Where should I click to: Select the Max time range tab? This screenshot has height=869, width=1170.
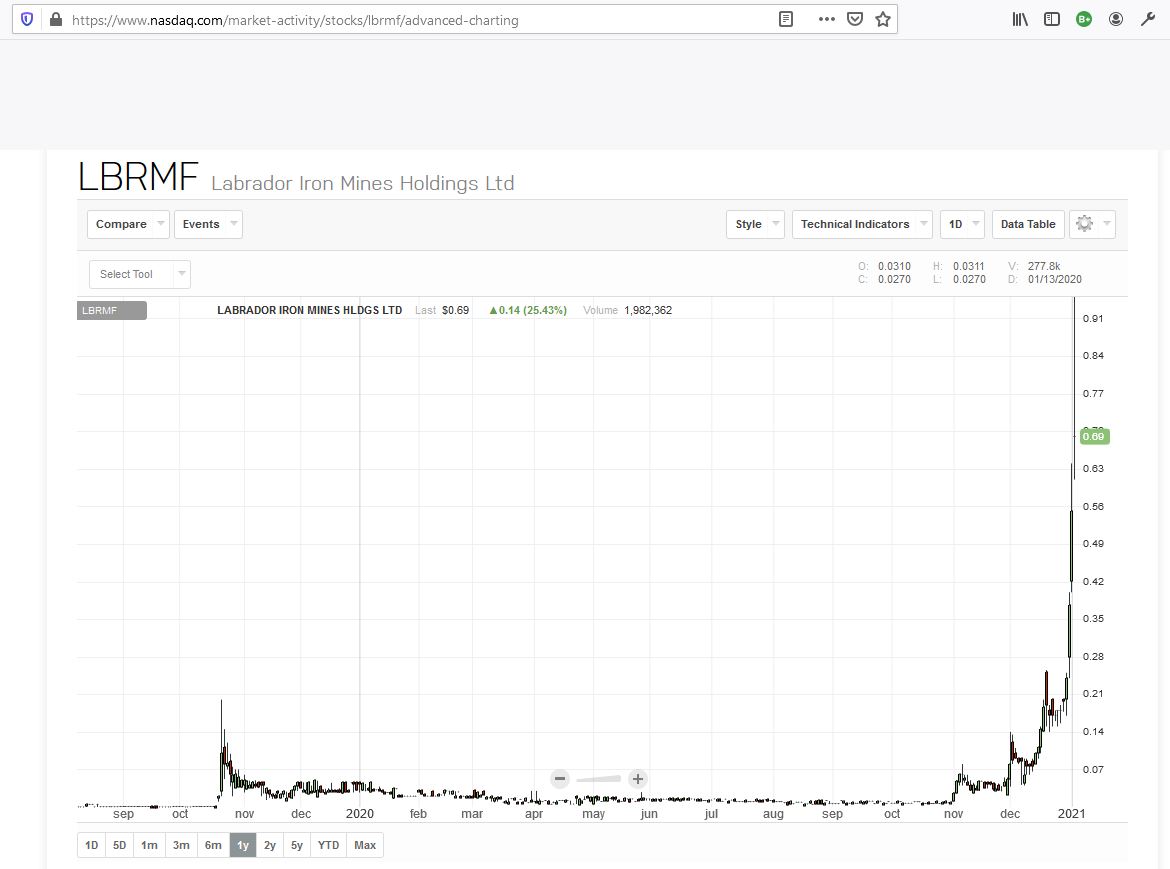365,845
